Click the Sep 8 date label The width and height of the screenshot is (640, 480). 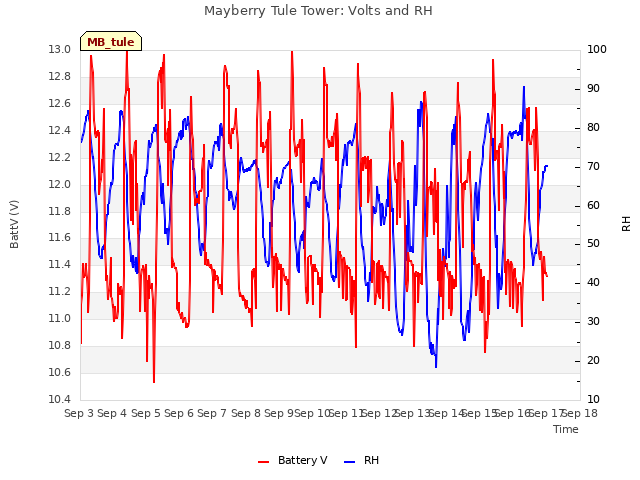246,413
